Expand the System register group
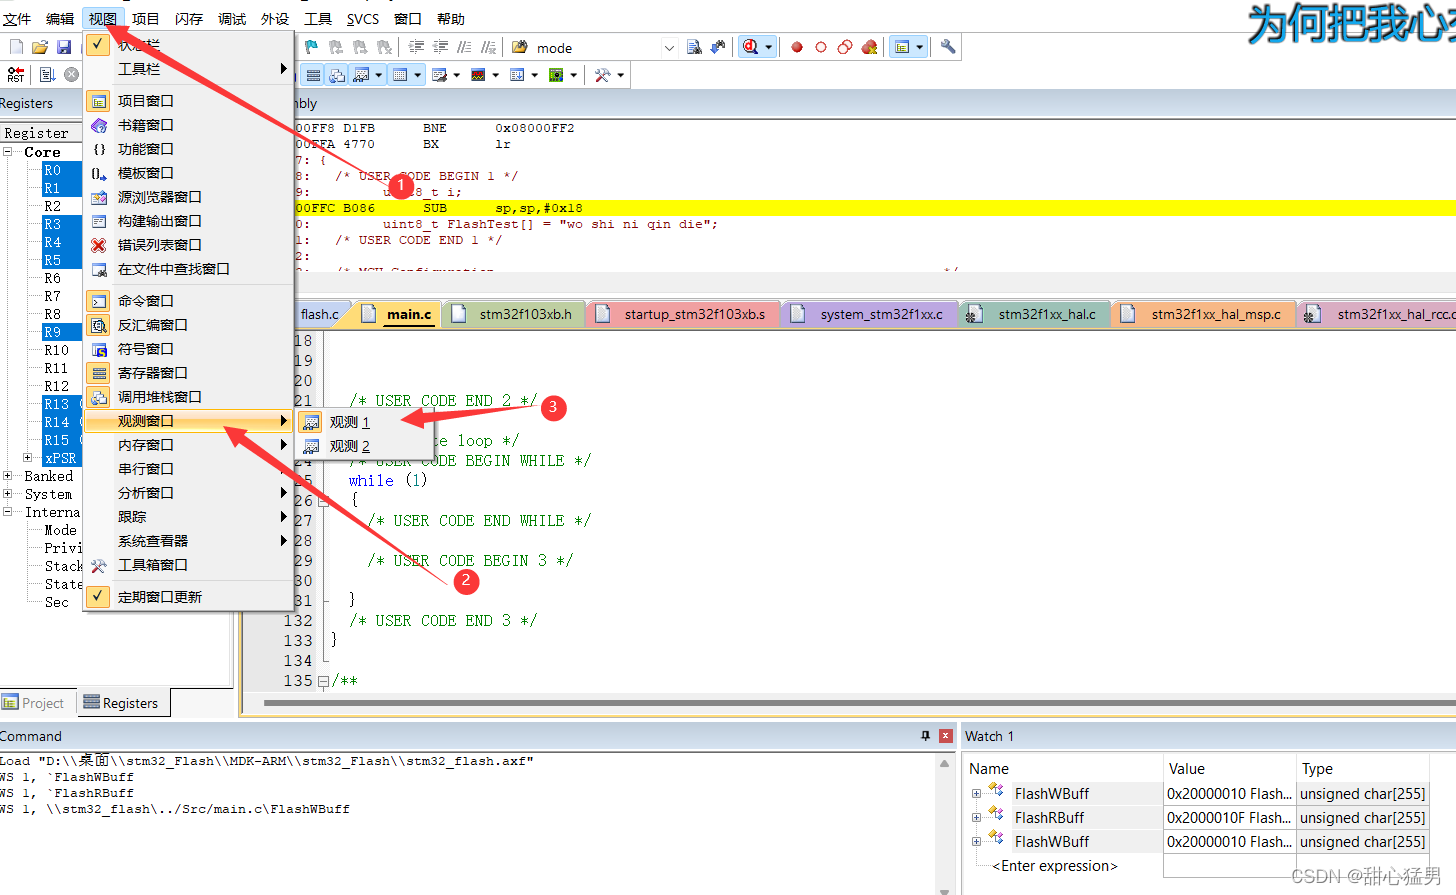1456x895 pixels. (x=8, y=494)
